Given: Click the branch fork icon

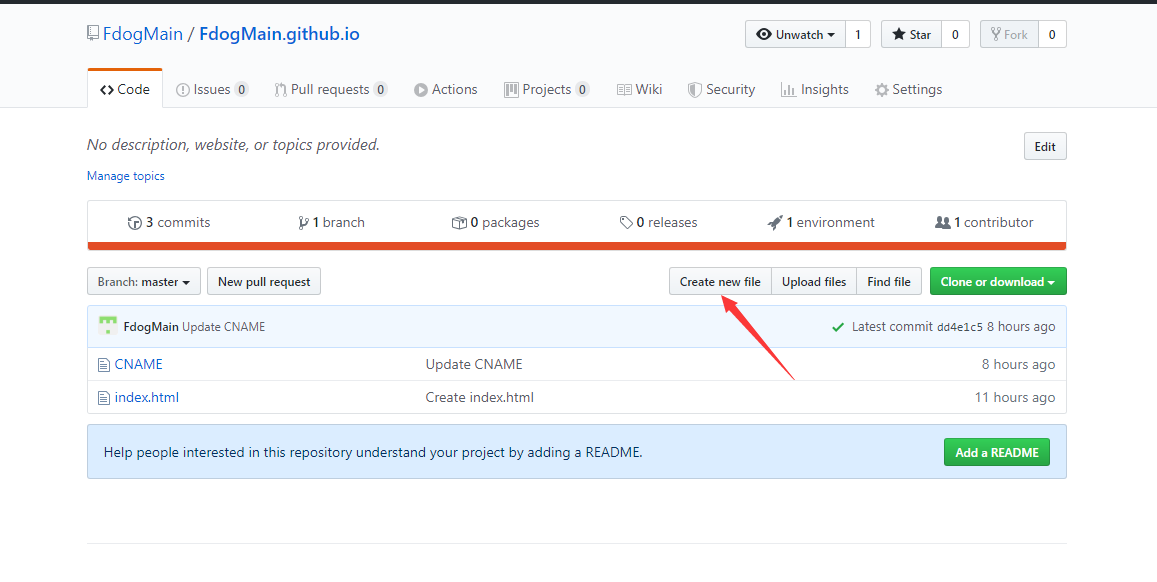Looking at the screenshot, I should (x=303, y=223).
